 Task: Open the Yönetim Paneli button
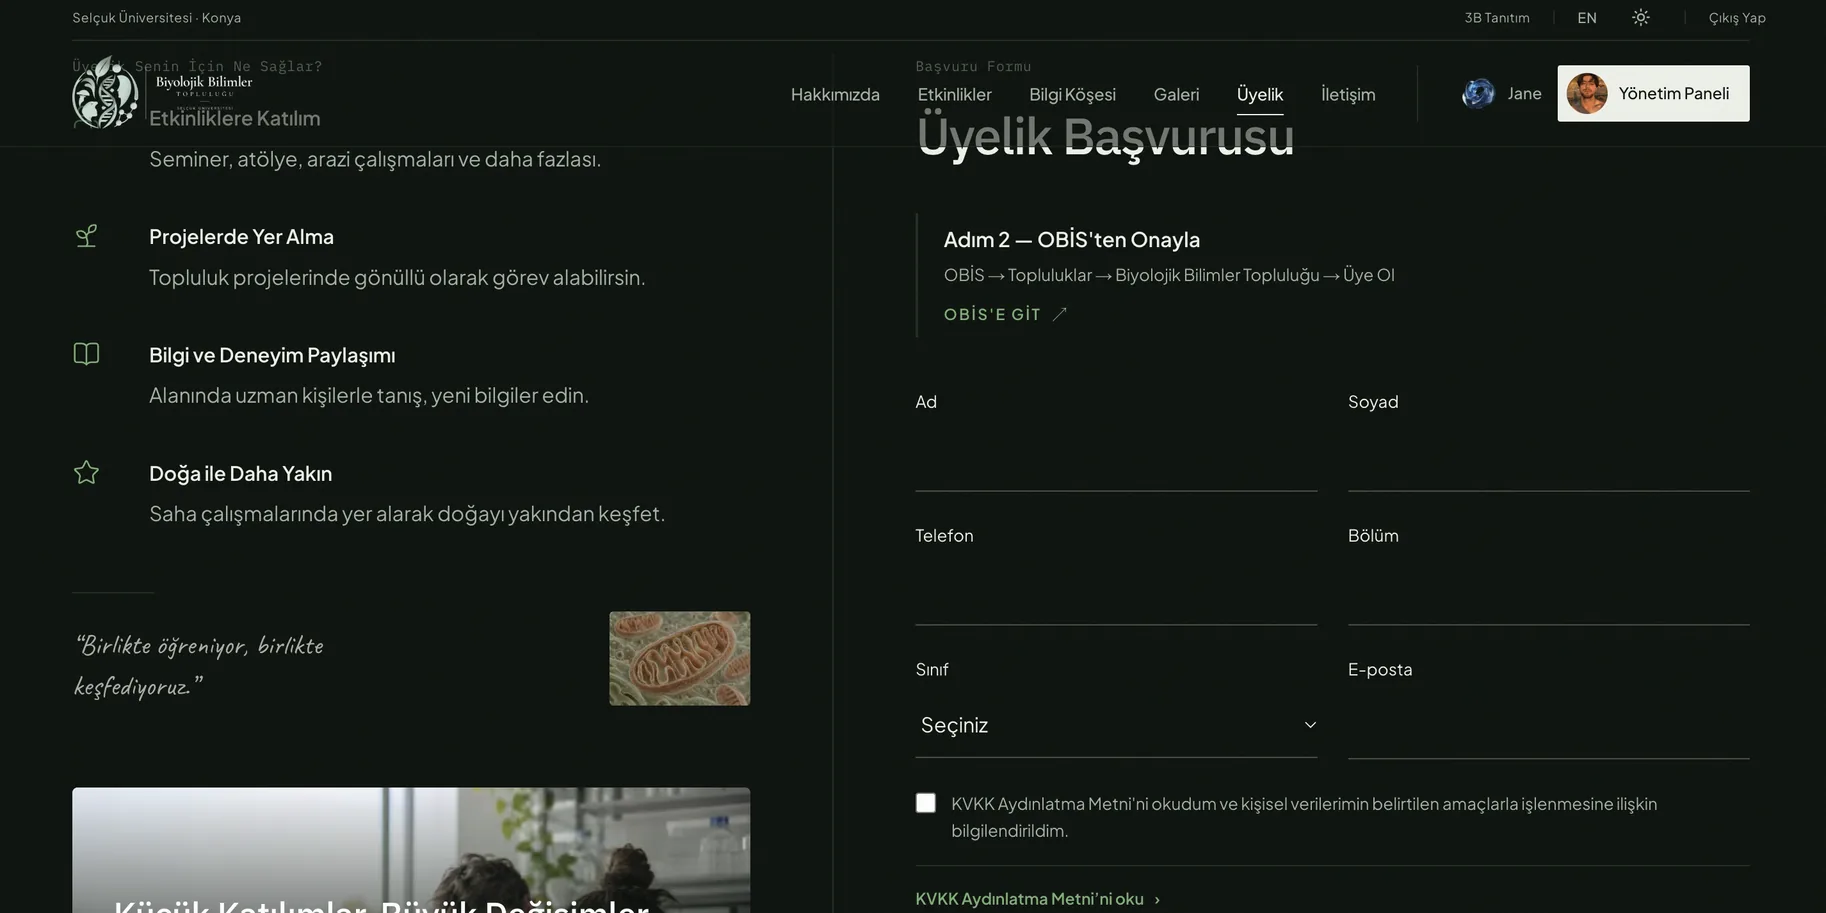click(x=1653, y=93)
